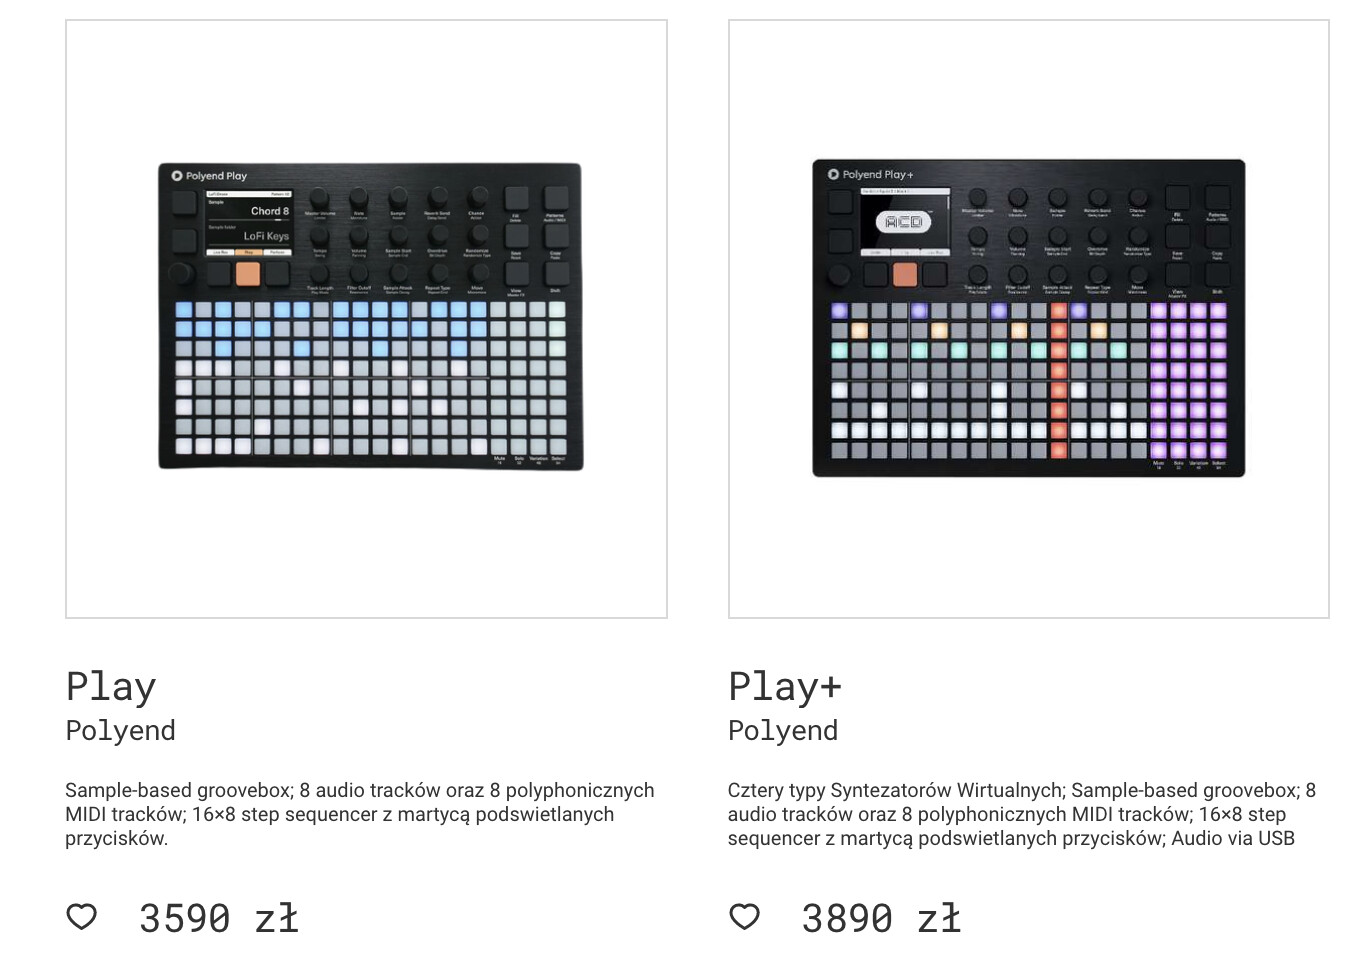
Task: Open the Play+ product photo
Action: tap(1029, 319)
